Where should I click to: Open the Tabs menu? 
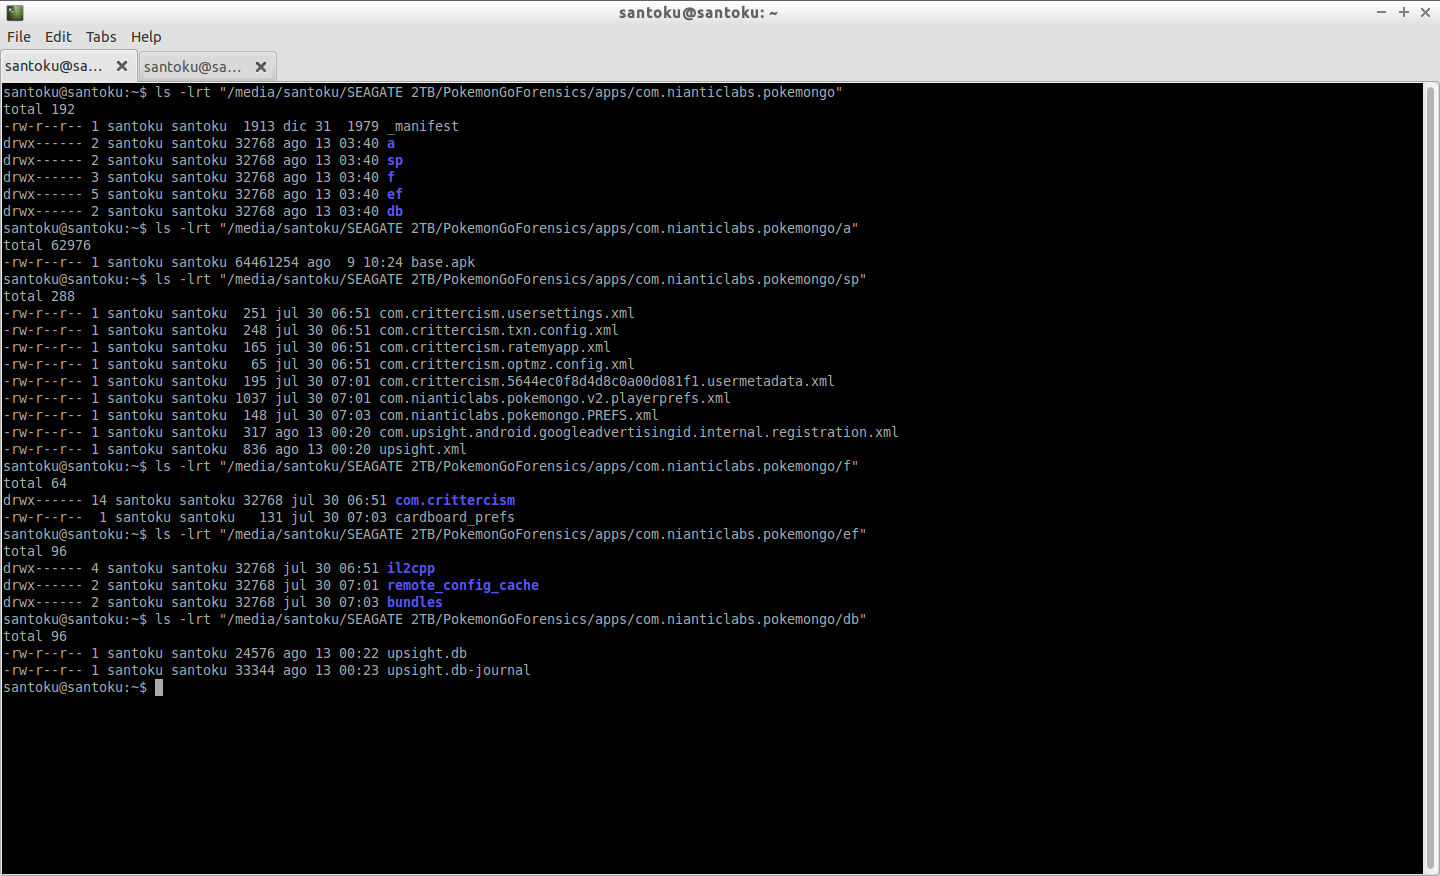[101, 37]
